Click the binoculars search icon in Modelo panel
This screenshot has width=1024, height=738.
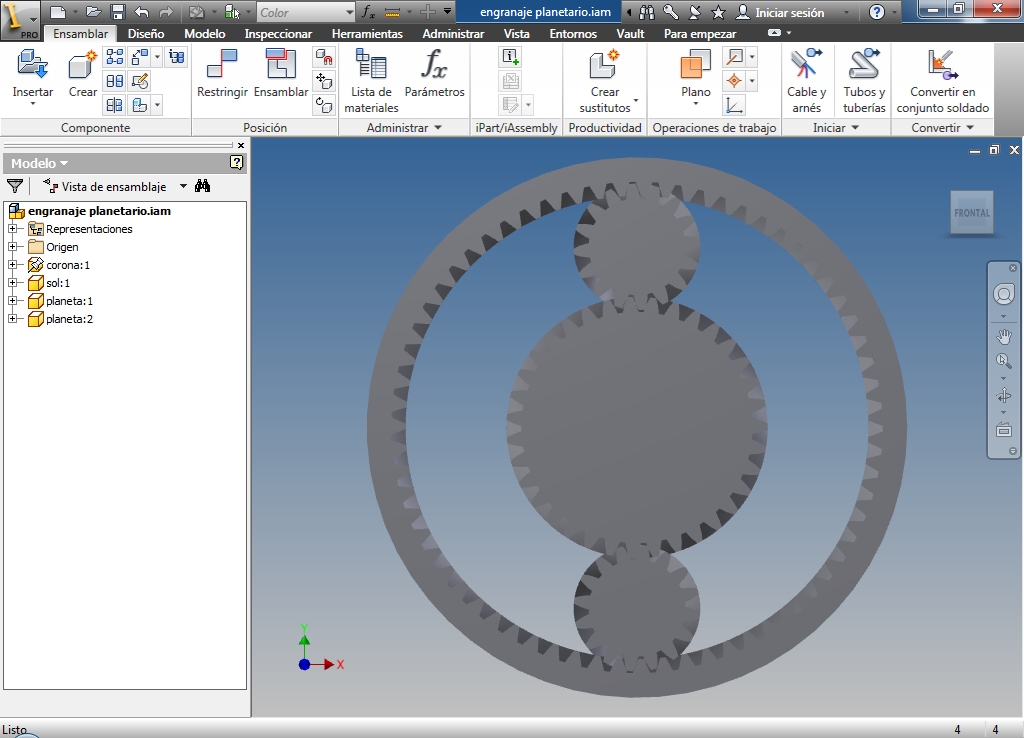203,186
